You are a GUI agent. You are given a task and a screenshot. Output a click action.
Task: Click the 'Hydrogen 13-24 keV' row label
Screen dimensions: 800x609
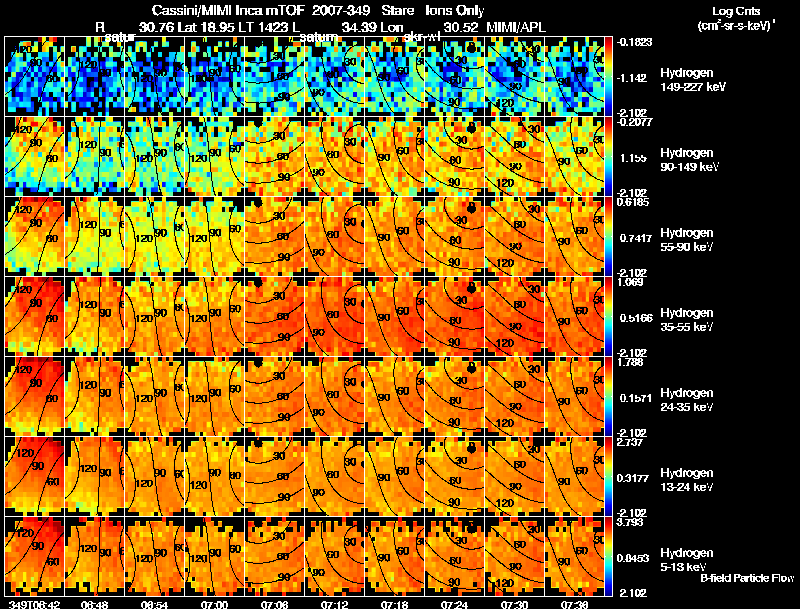pyautogui.click(x=687, y=480)
